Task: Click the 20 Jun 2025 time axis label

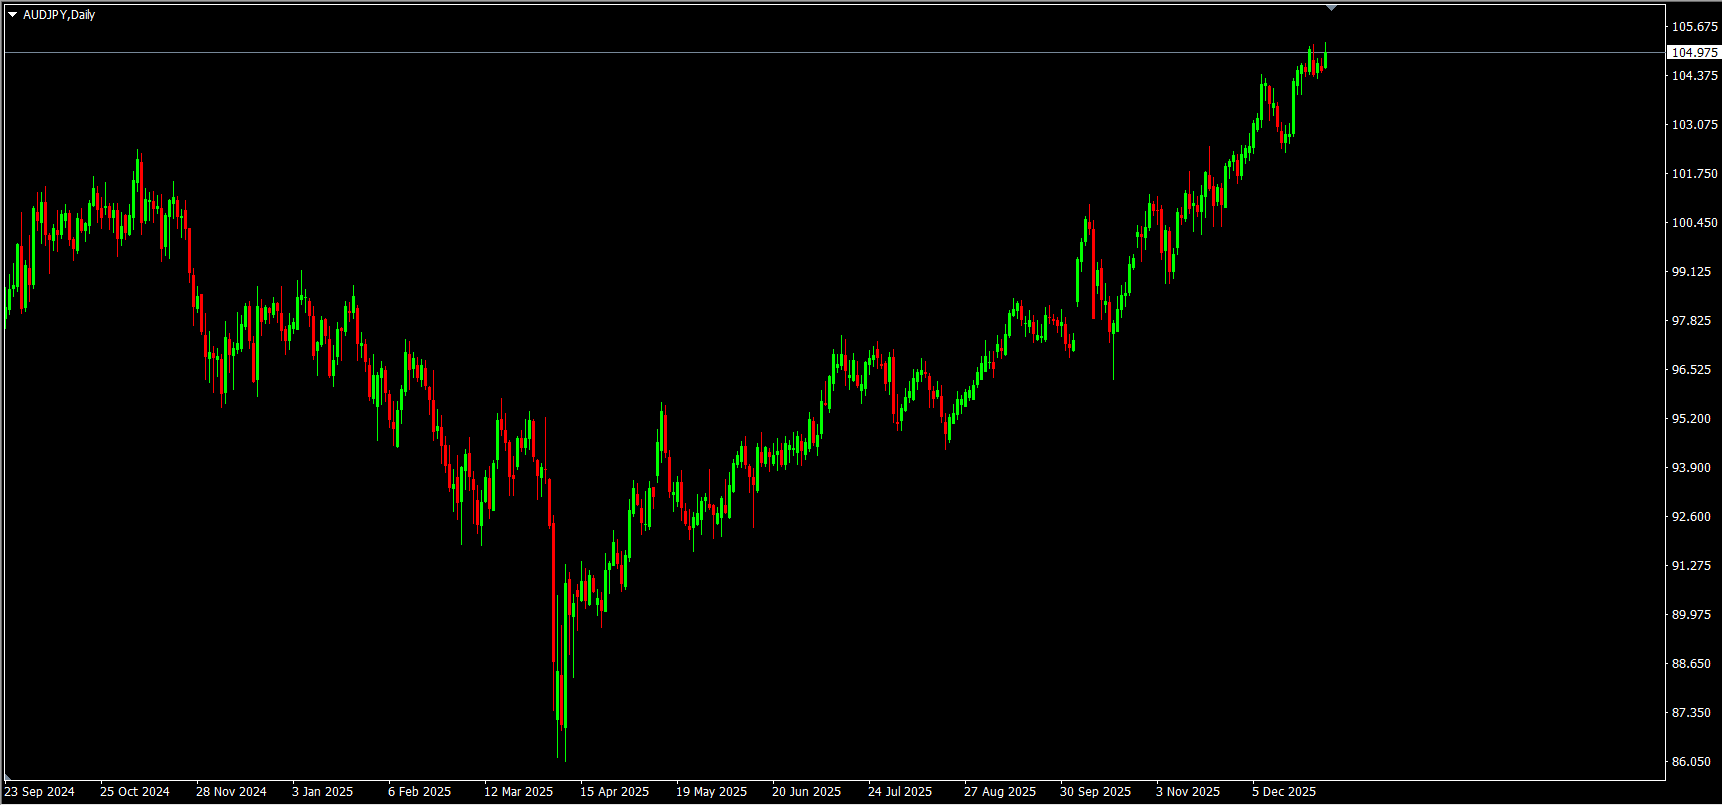Action: pyautogui.click(x=806, y=791)
